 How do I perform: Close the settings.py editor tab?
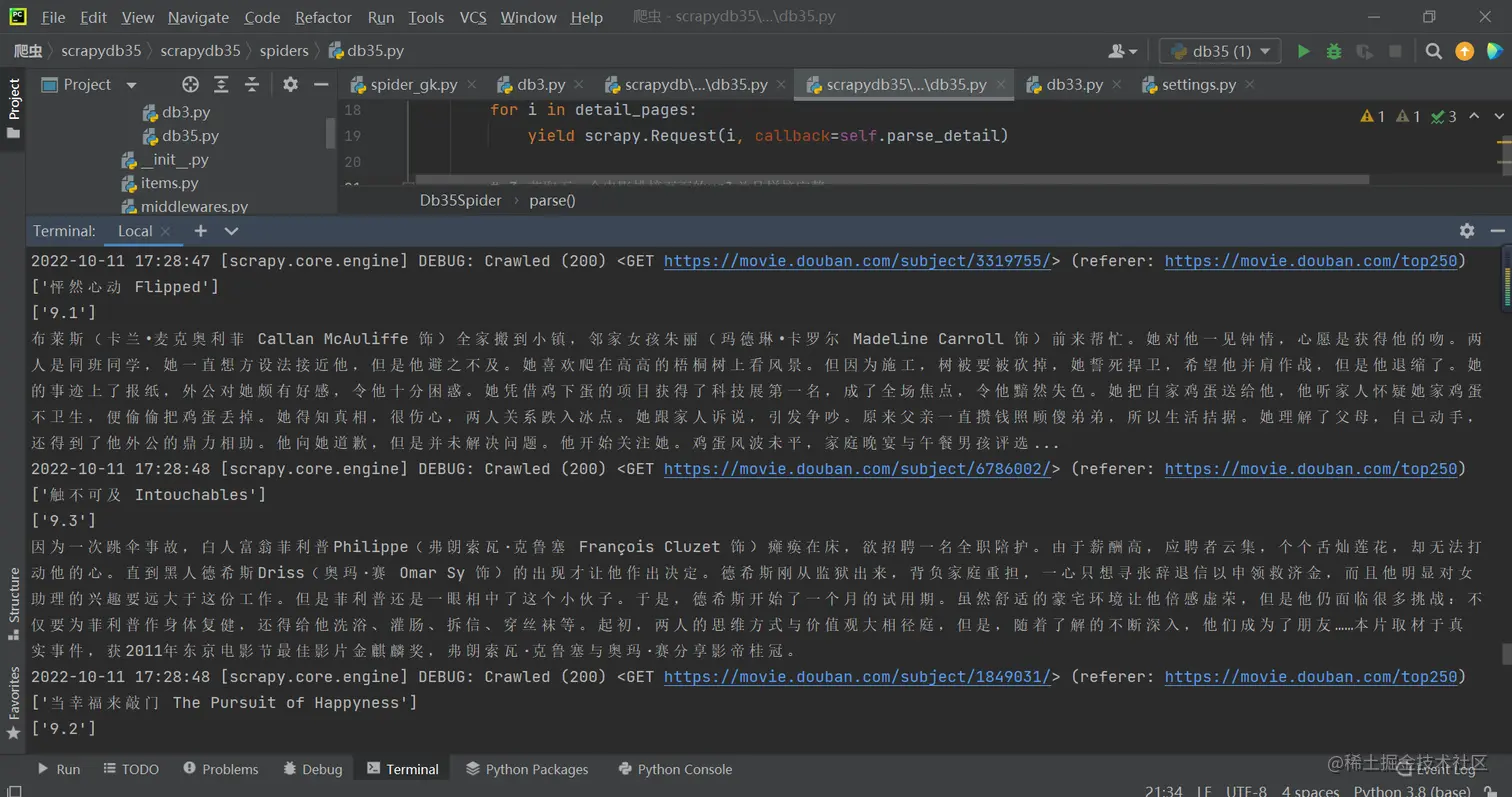tap(1251, 85)
